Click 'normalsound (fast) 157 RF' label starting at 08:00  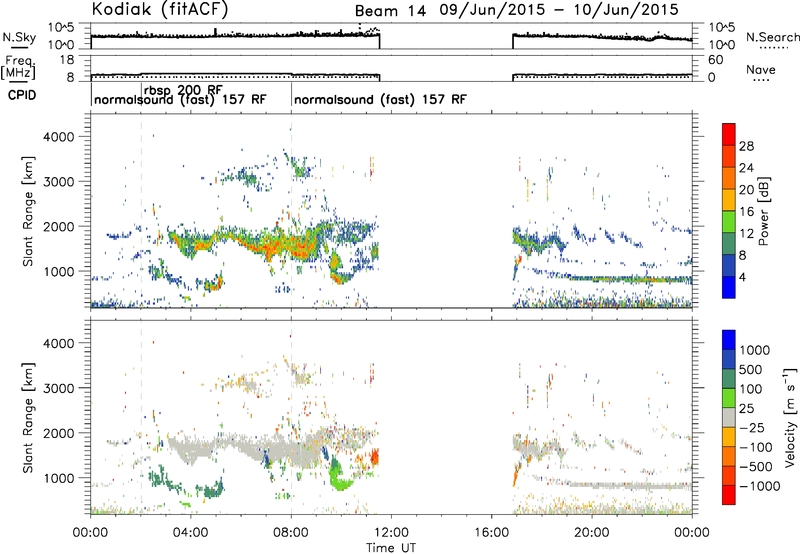click(380, 99)
